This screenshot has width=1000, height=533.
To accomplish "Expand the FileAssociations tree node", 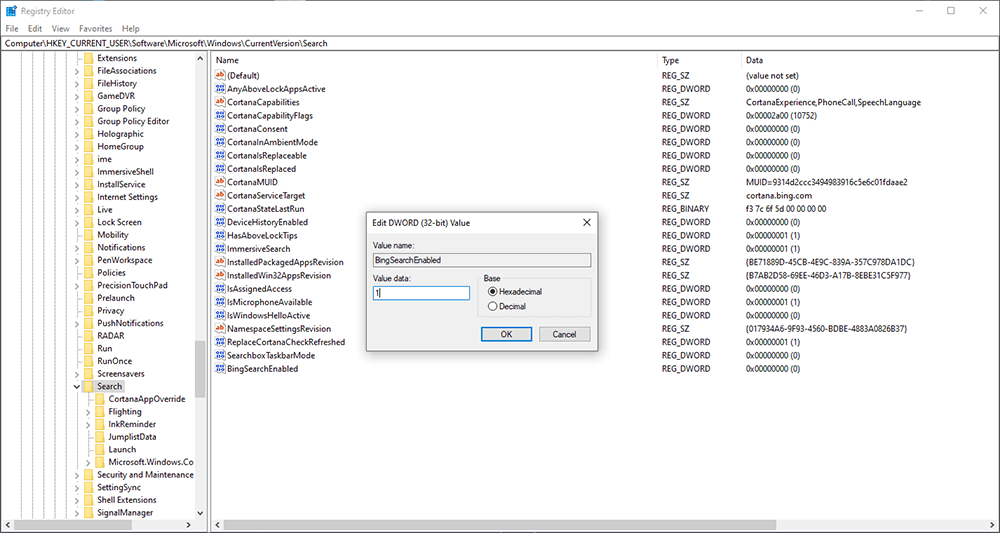I will [x=77, y=71].
